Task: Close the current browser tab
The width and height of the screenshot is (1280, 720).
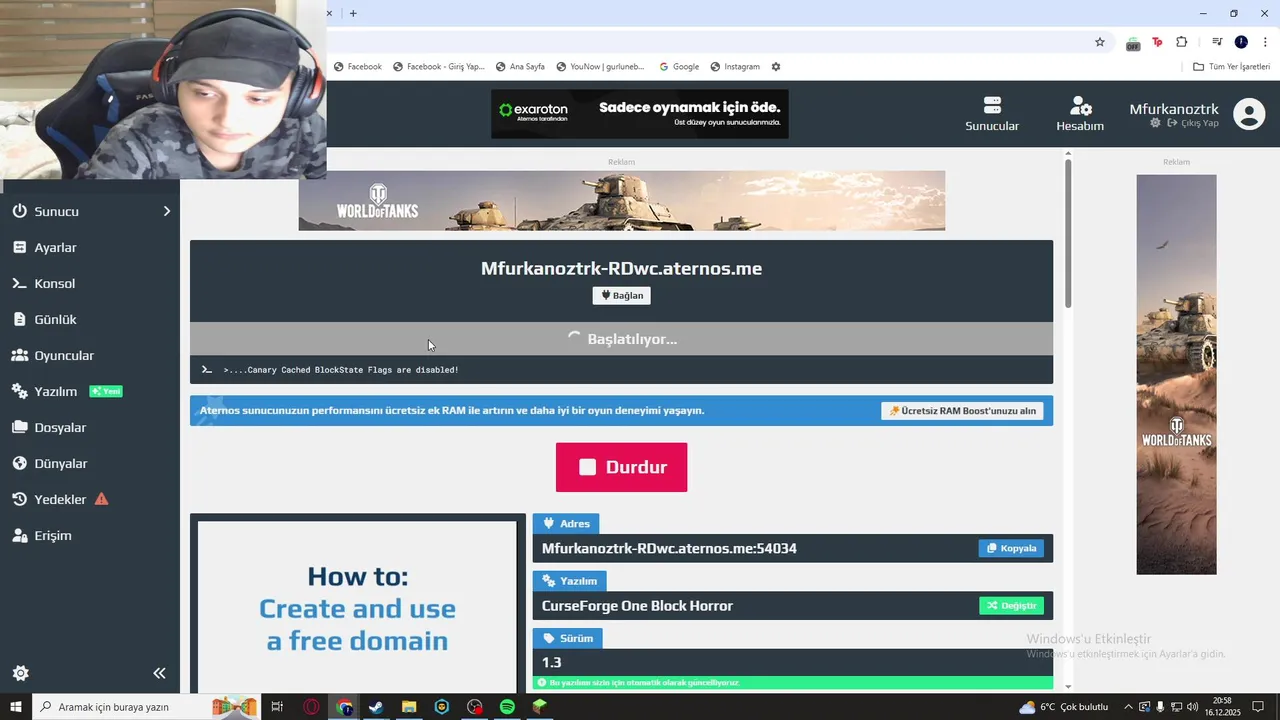Action: [329, 13]
